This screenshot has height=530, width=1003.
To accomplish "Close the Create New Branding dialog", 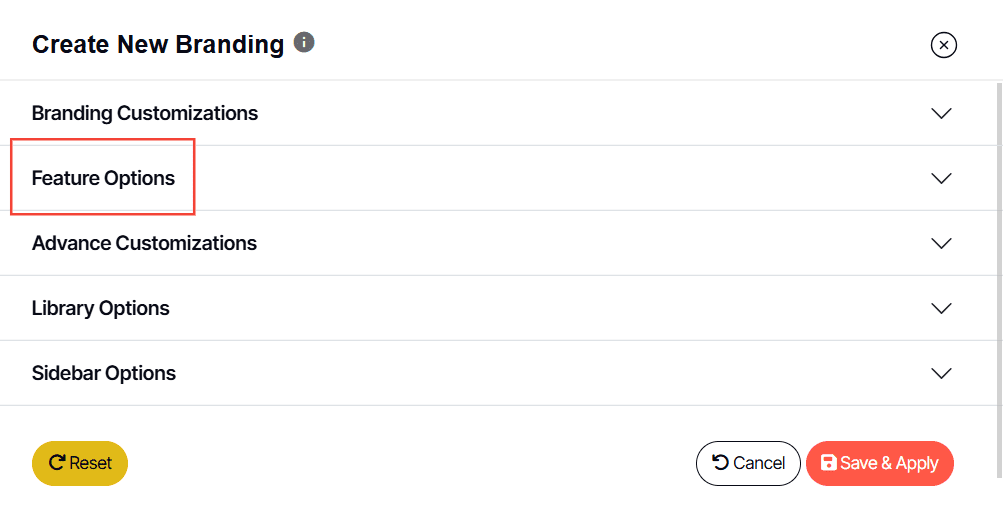I will (x=944, y=45).
